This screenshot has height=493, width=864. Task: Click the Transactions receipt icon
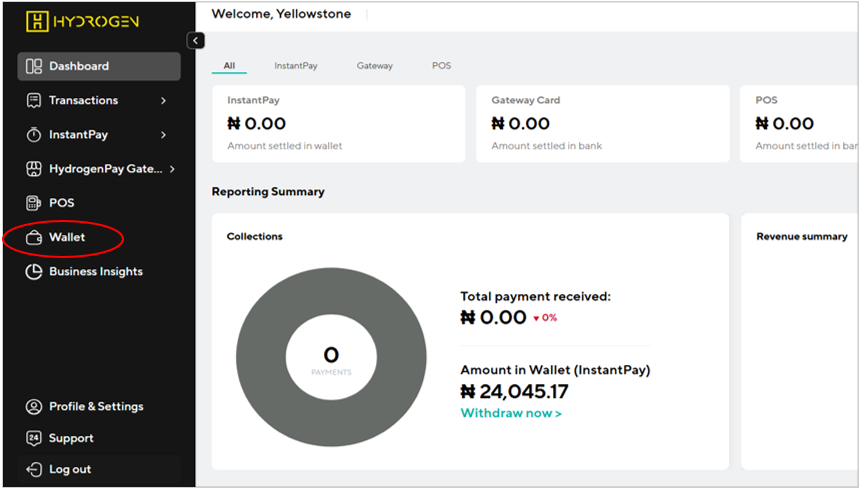point(34,101)
